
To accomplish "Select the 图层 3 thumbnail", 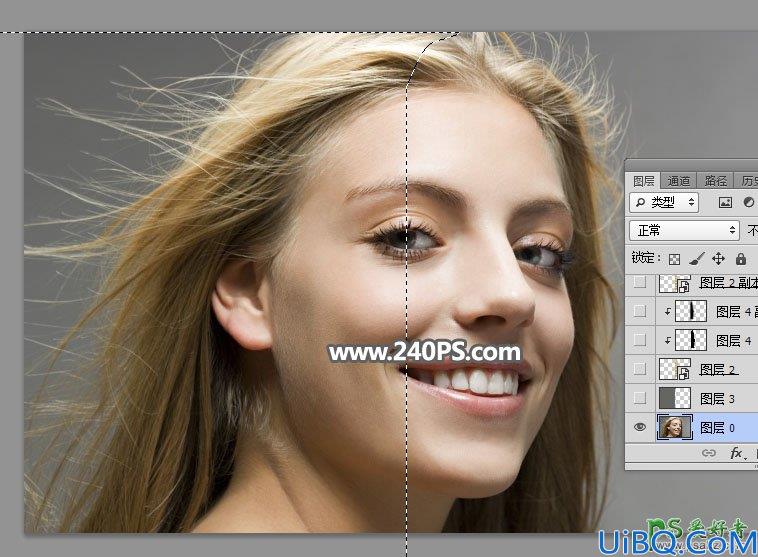I will [674, 398].
